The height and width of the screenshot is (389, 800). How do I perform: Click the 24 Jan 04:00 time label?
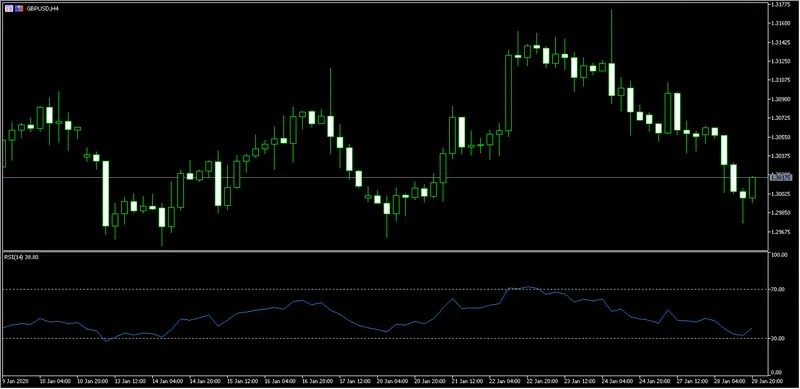point(616,381)
